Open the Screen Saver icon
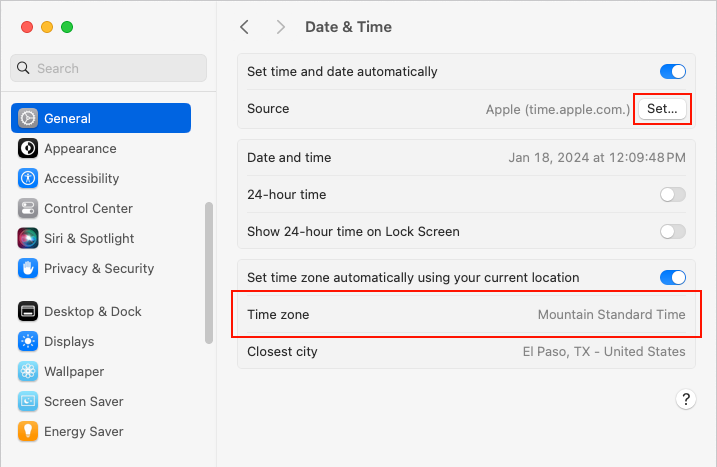The height and width of the screenshot is (467, 717). coord(28,401)
